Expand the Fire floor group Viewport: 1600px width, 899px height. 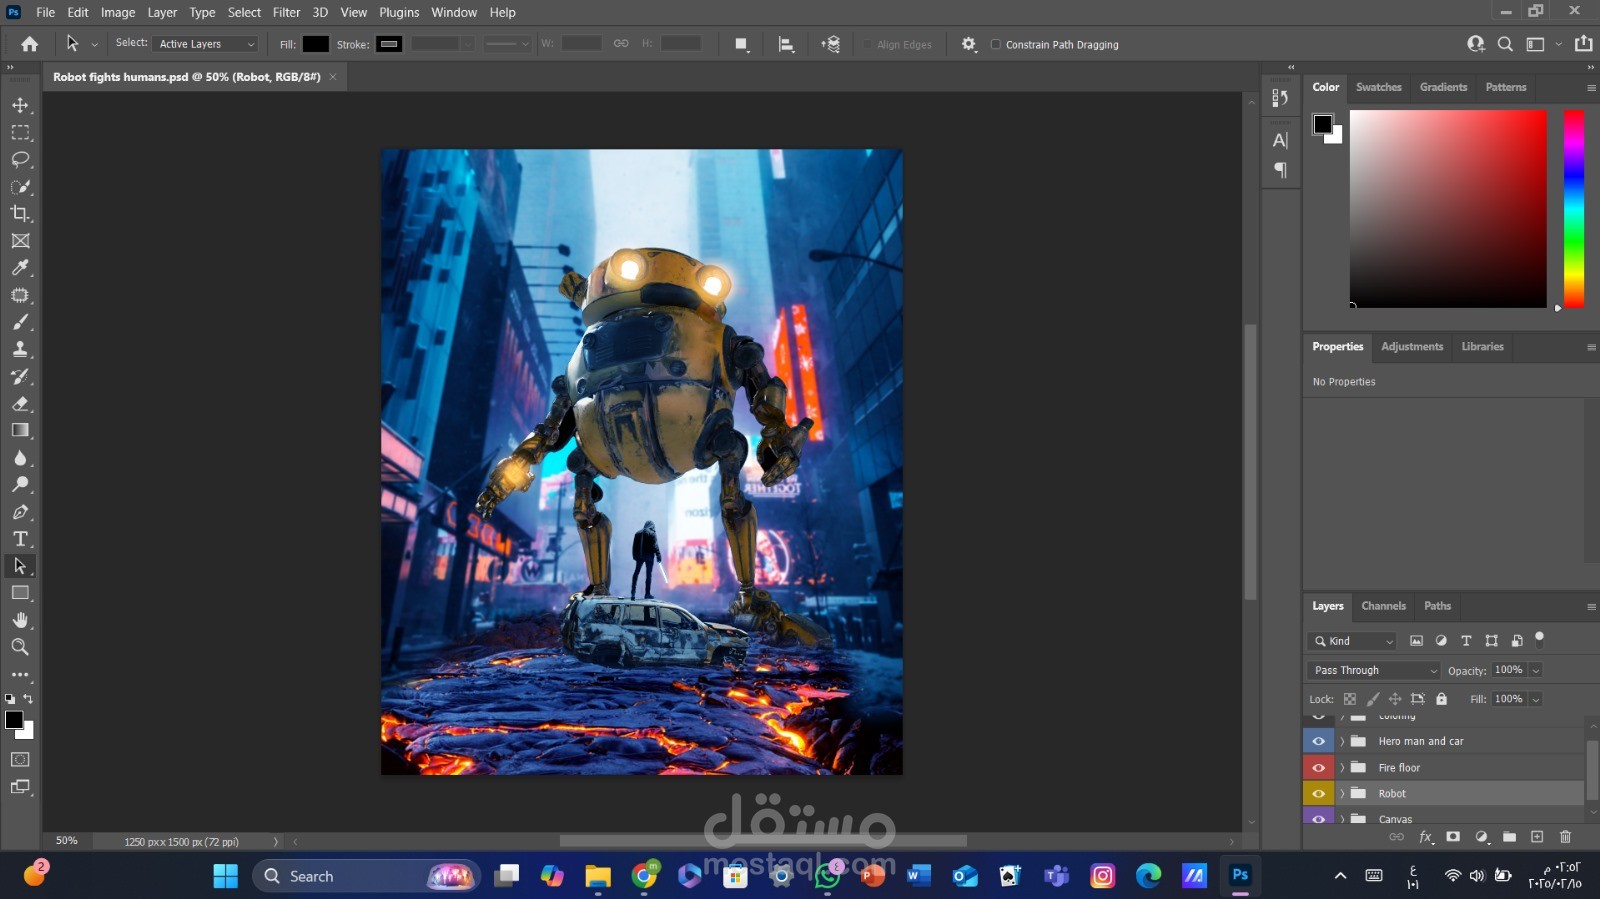[1342, 768]
